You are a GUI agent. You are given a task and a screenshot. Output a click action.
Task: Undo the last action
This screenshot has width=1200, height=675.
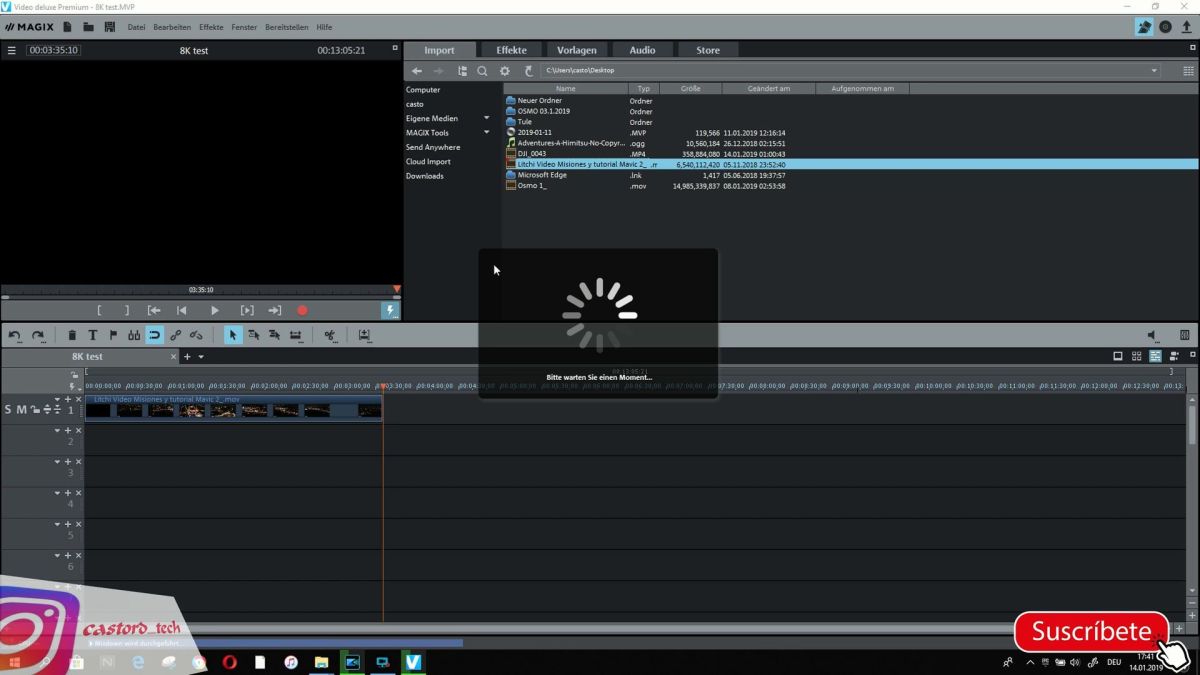tap(14, 335)
